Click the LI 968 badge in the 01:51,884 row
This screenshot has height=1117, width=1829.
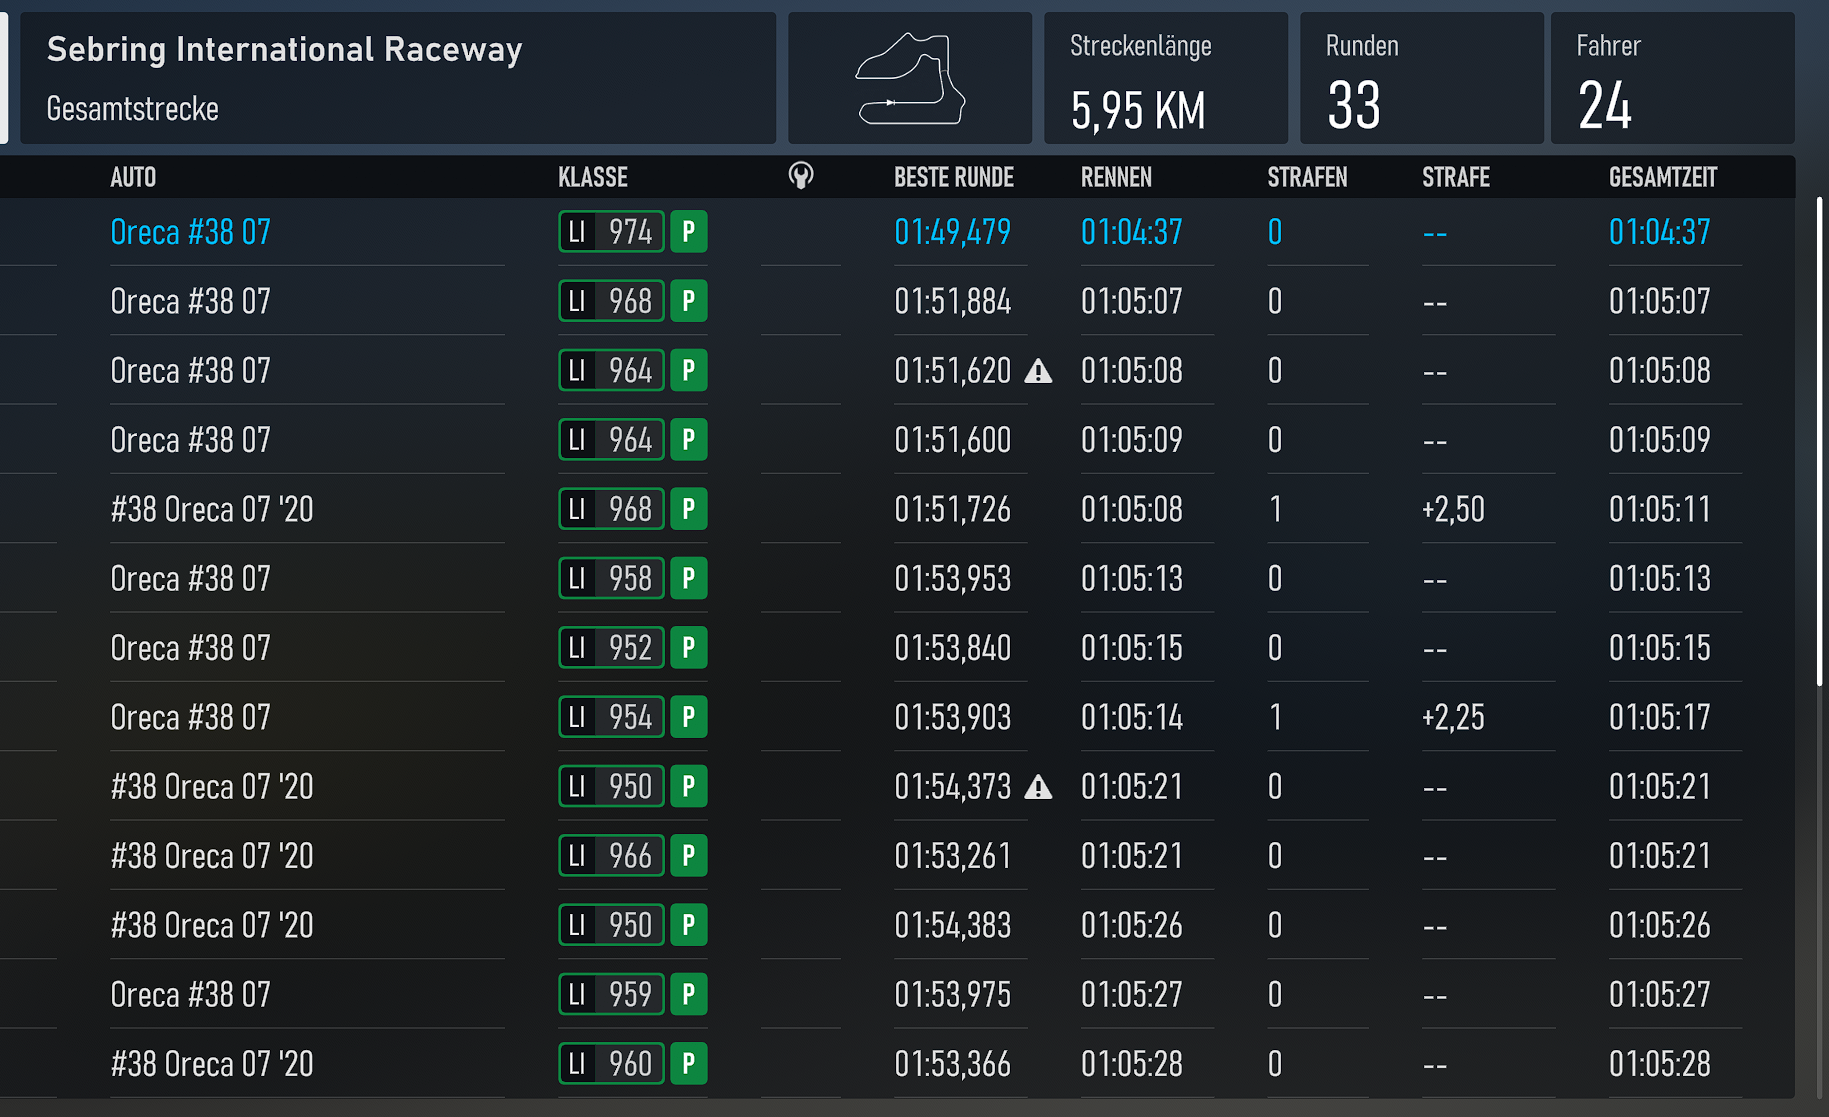click(x=611, y=301)
